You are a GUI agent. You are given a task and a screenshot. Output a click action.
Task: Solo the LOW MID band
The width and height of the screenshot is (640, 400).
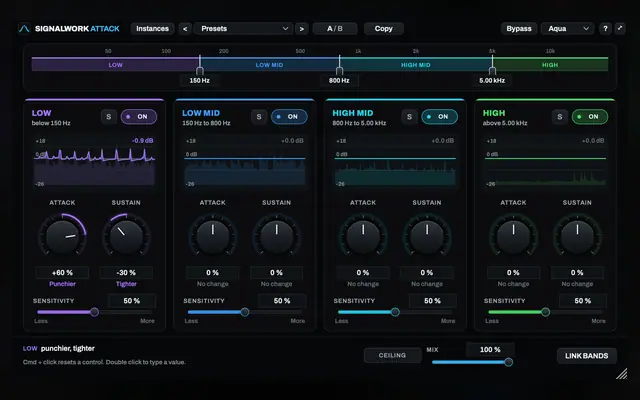pyautogui.click(x=259, y=117)
